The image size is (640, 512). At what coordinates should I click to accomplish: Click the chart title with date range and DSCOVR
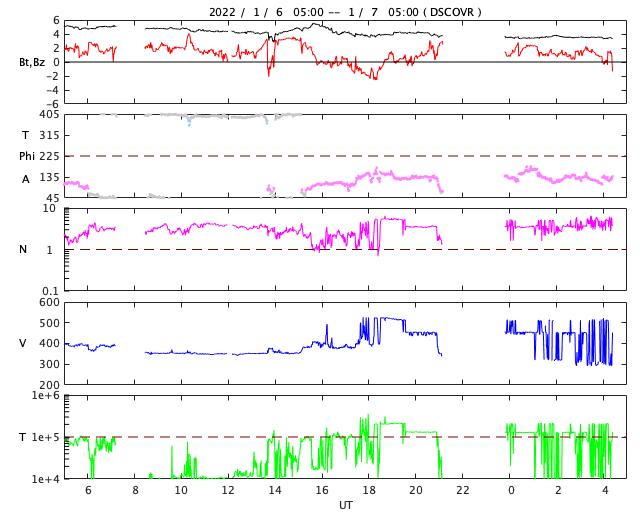click(345, 12)
